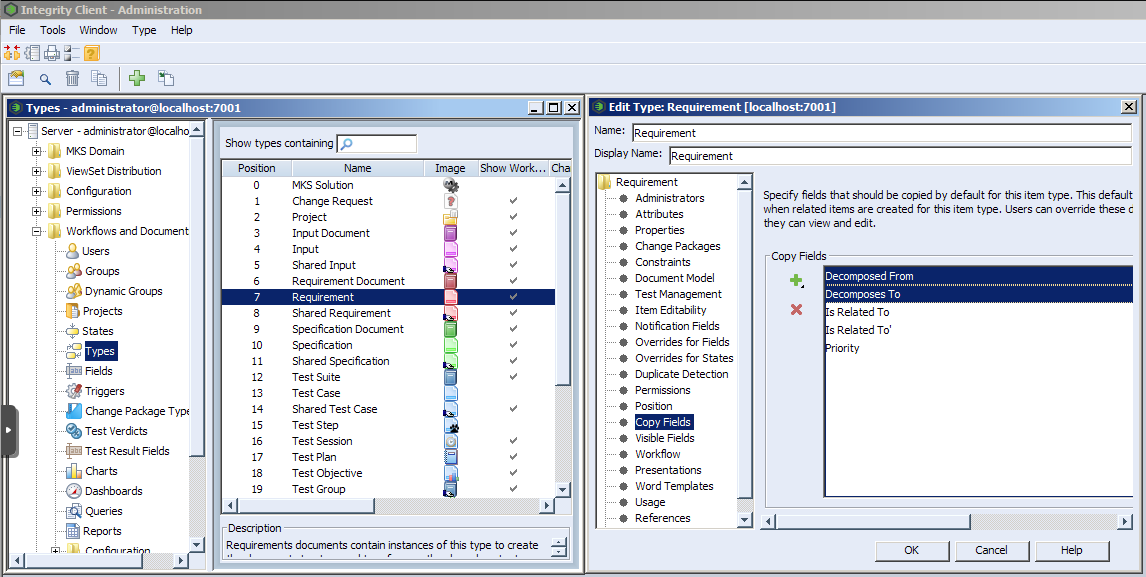This screenshot has width=1146, height=577.
Task: Click the green plus icon to create a type
Action: (x=137, y=78)
